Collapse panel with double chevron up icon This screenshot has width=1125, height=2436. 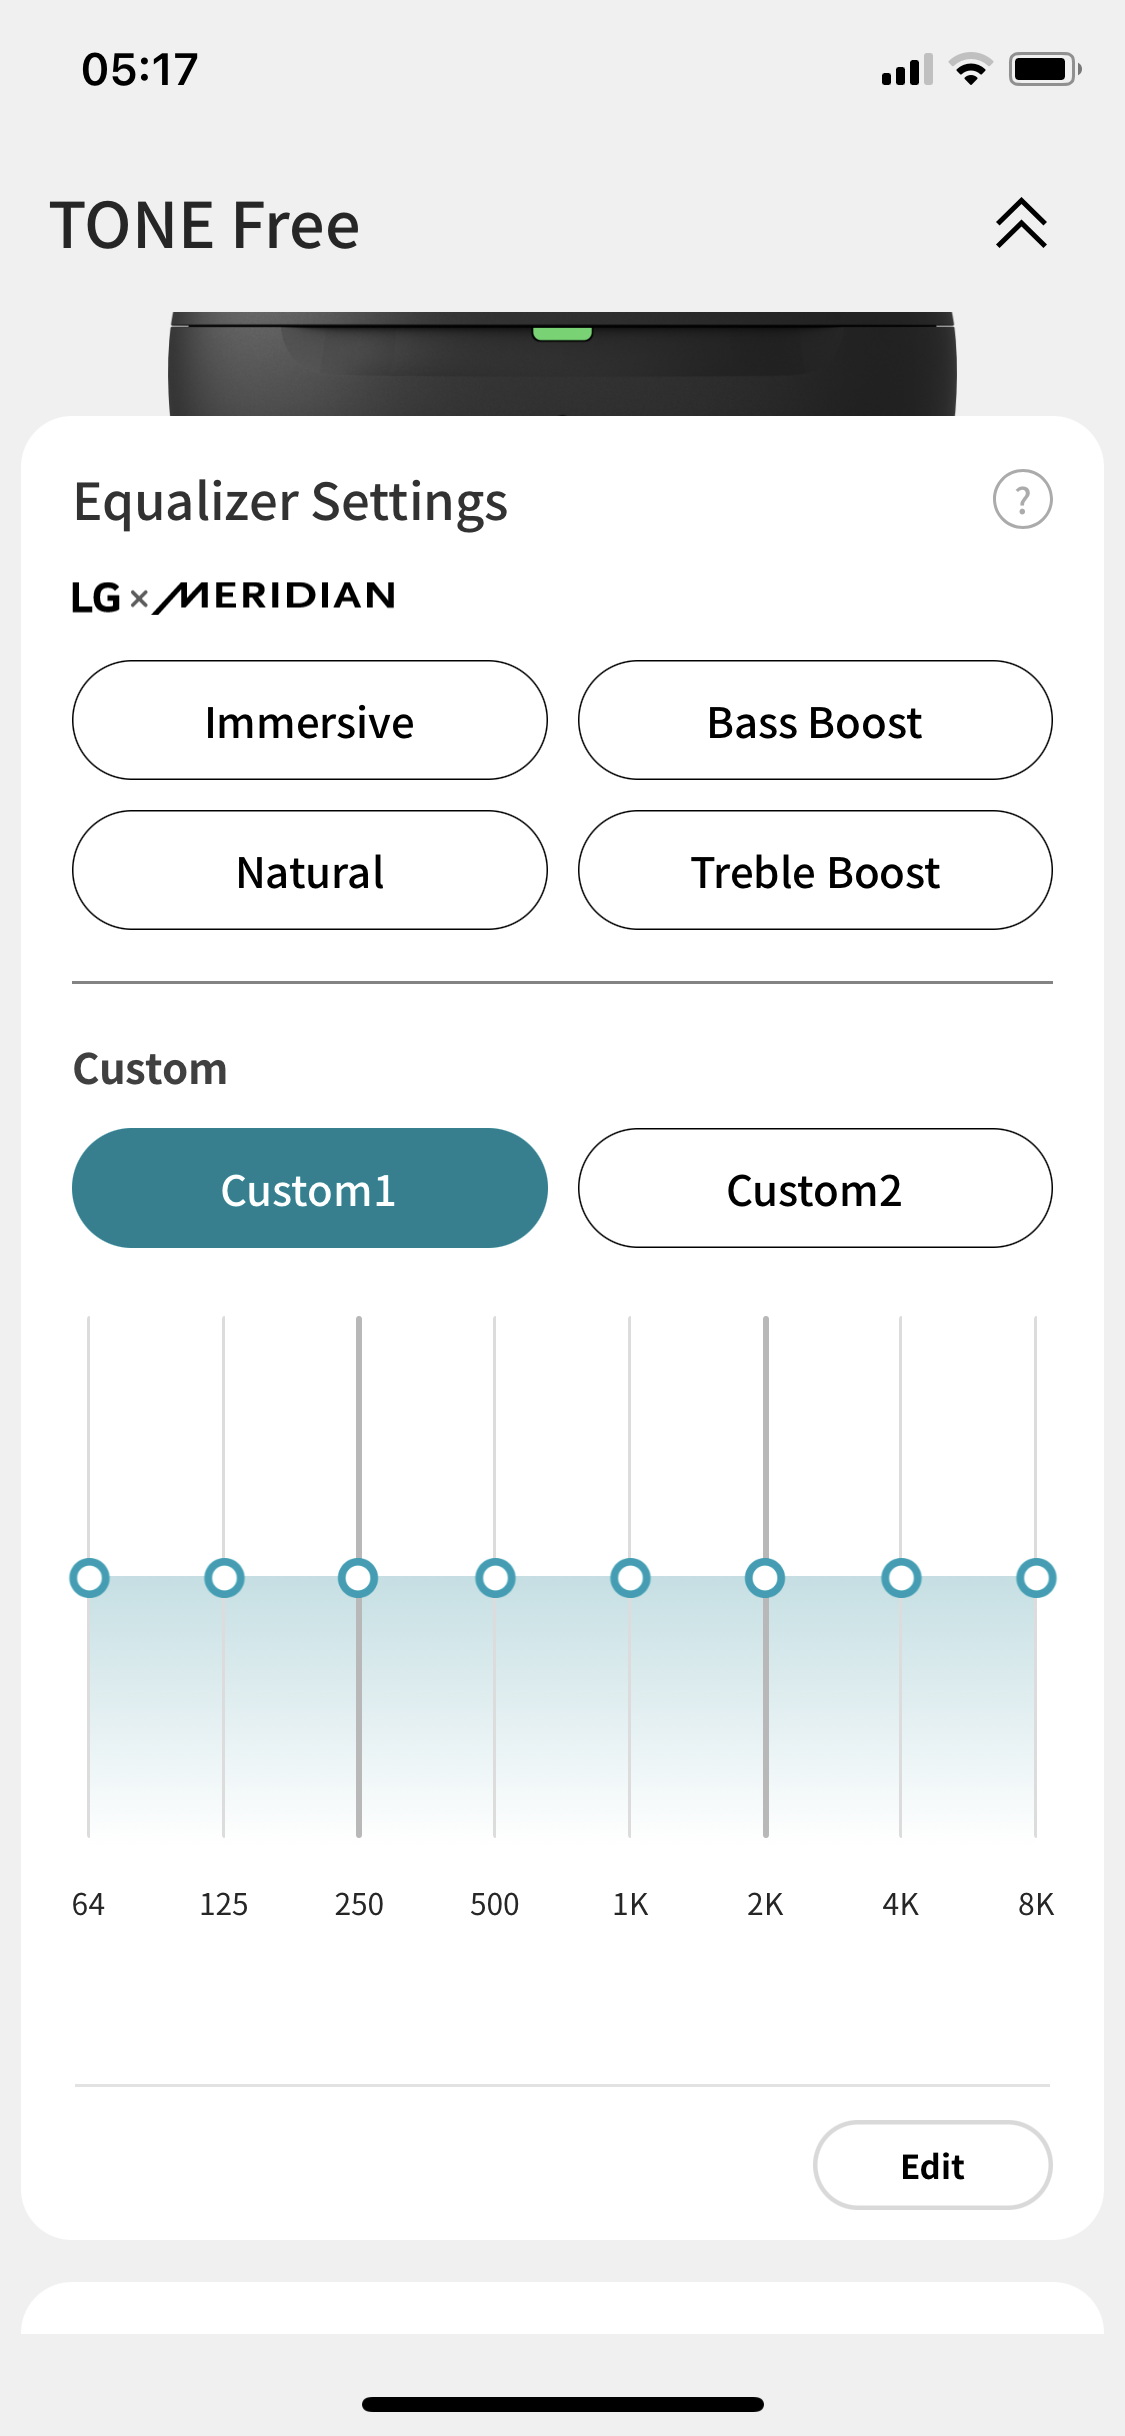coord(1021,223)
